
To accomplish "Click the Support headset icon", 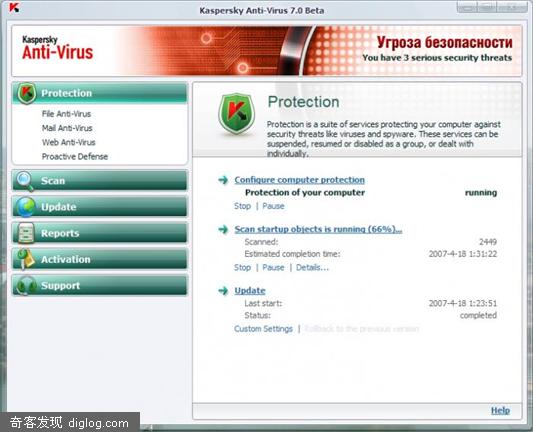I will click(26, 286).
